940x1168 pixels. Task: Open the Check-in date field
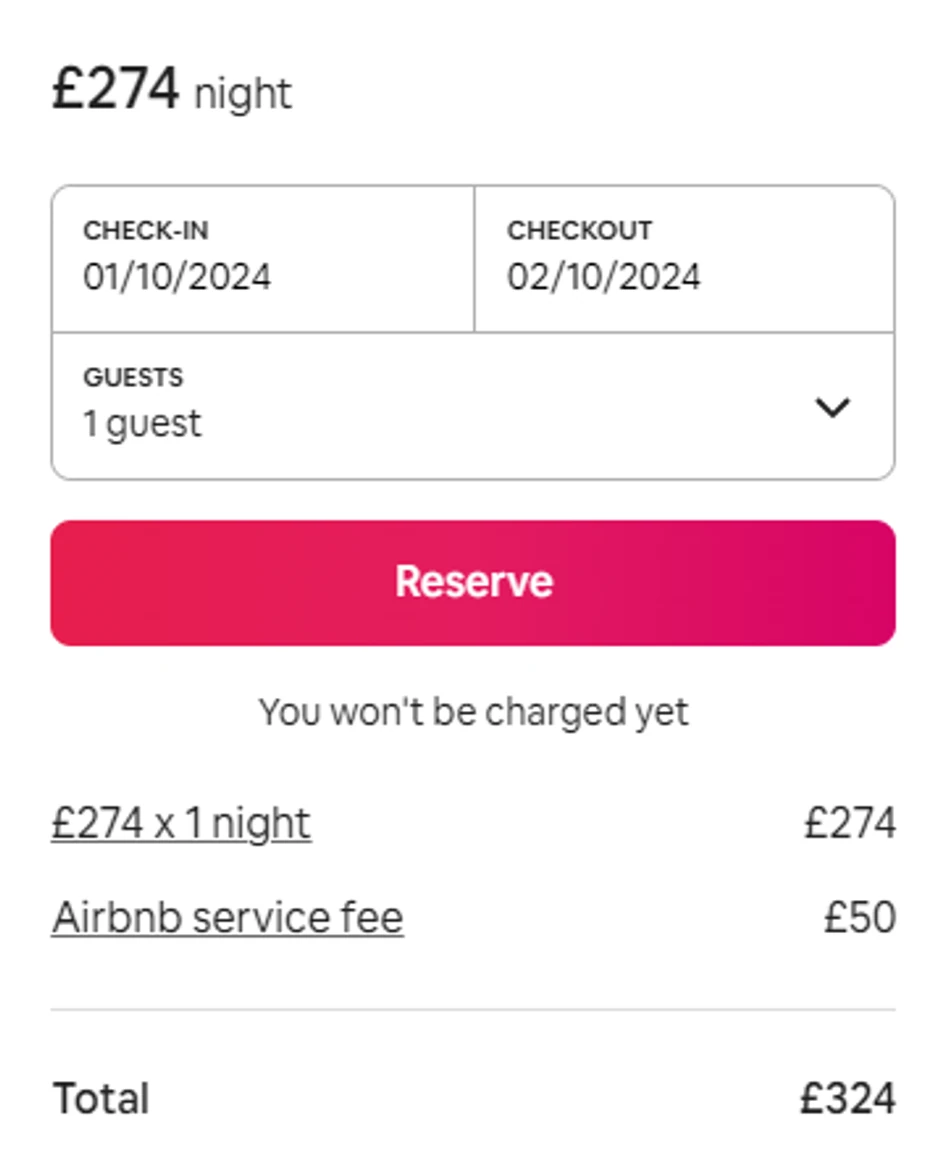click(262, 258)
